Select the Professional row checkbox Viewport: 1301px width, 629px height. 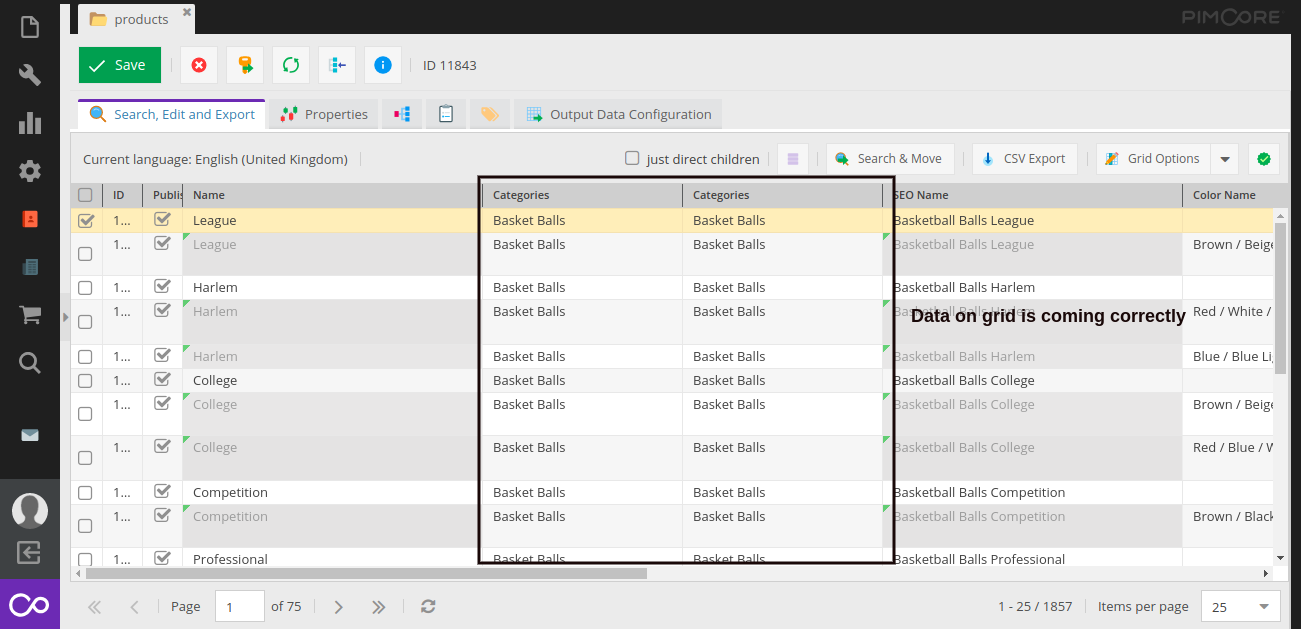[85, 560]
